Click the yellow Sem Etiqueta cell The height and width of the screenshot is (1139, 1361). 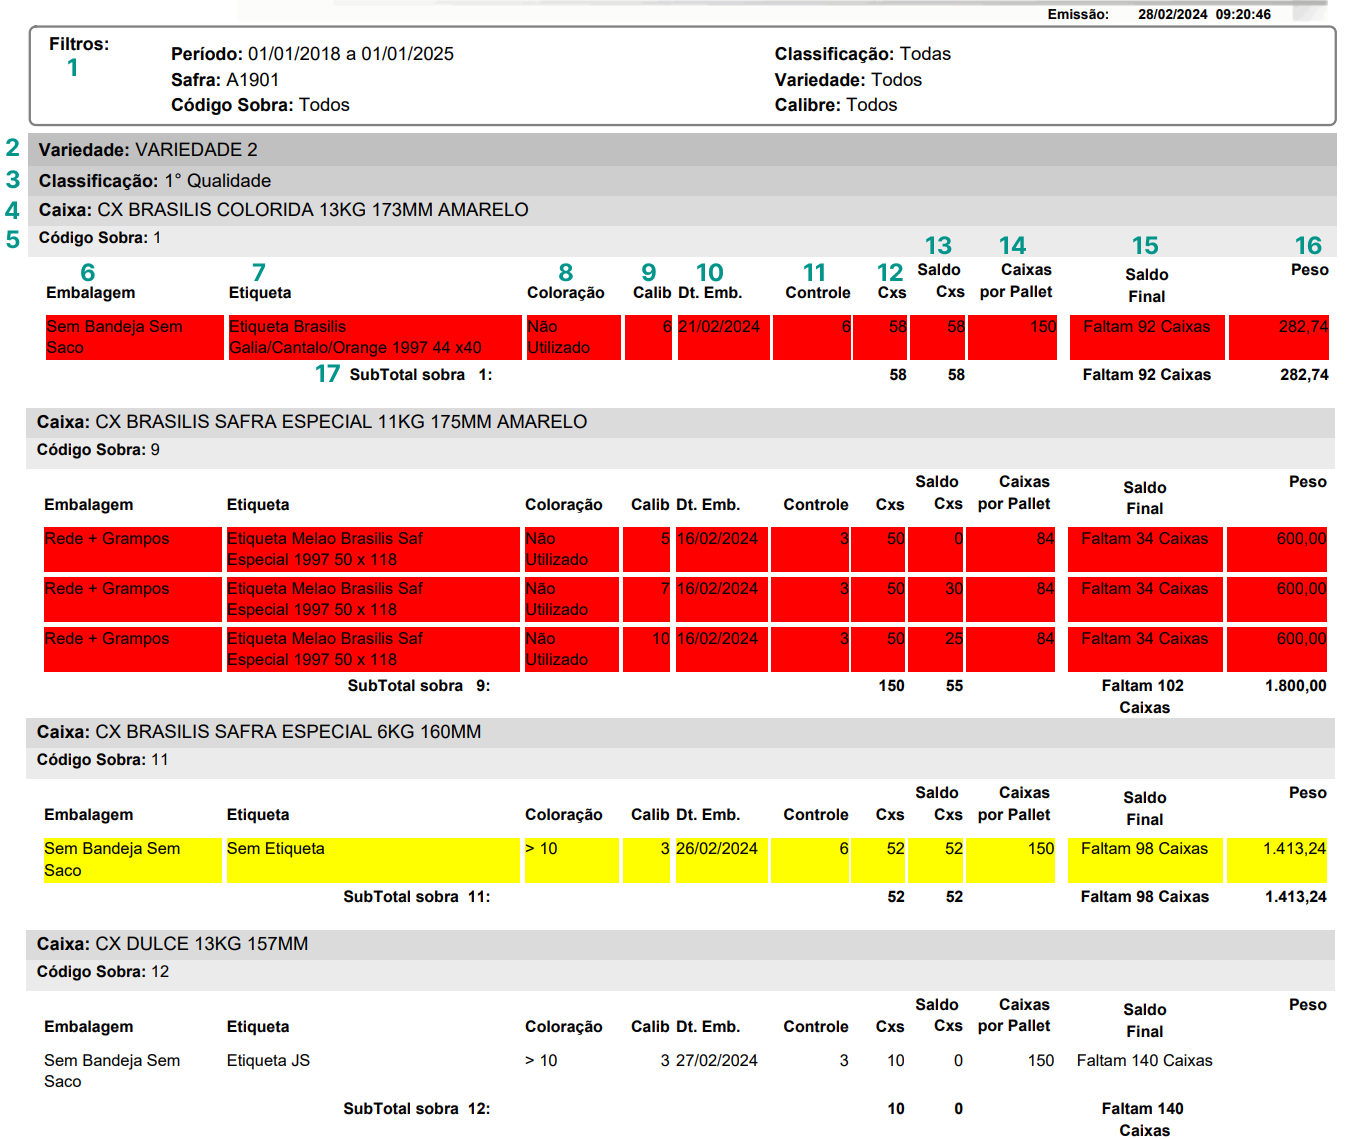click(276, 849)
